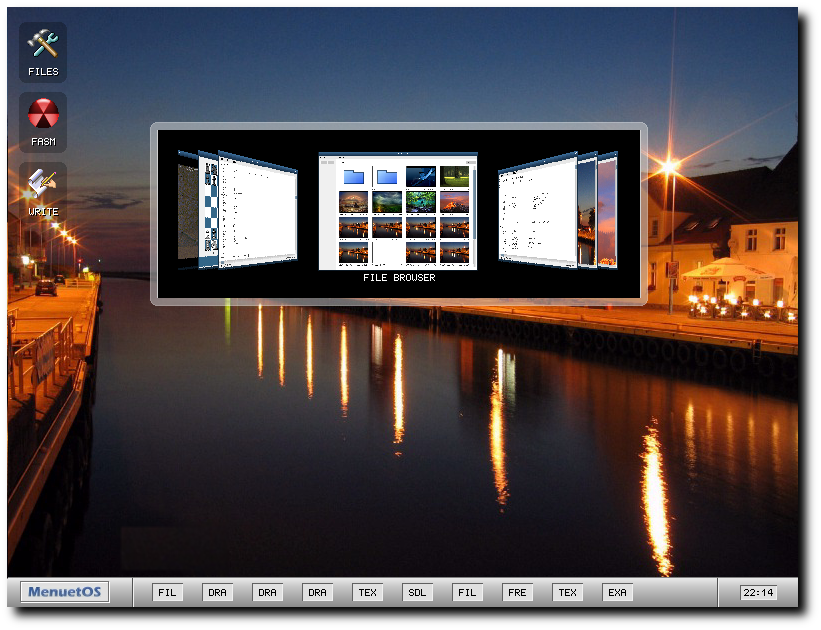Activate the FRE taskbar button
This screenshot has height=630, width=821.
[x=517, y=592]
